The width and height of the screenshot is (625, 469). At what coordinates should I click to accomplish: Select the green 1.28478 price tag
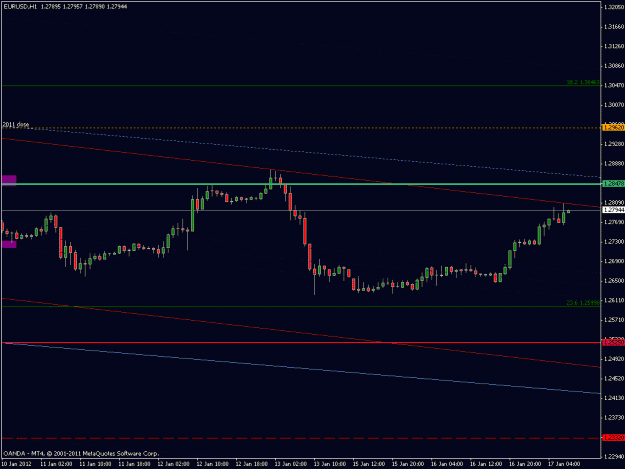[x=613, y=184]
